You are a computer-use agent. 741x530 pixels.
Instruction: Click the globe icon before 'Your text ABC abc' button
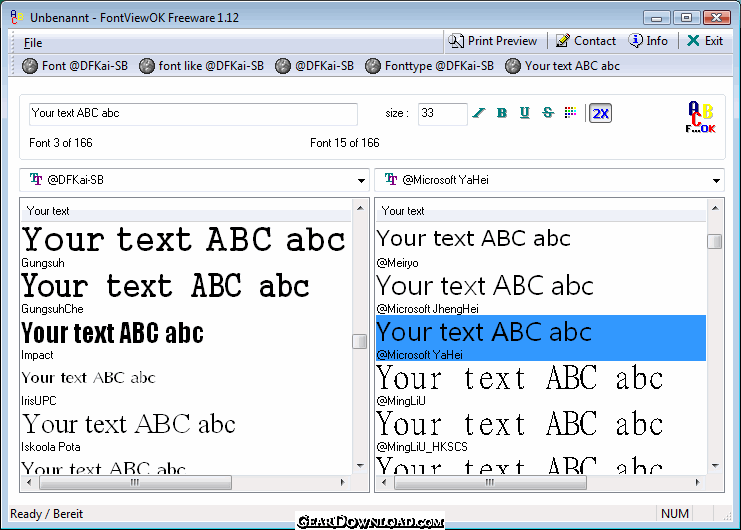pos(512,66)
